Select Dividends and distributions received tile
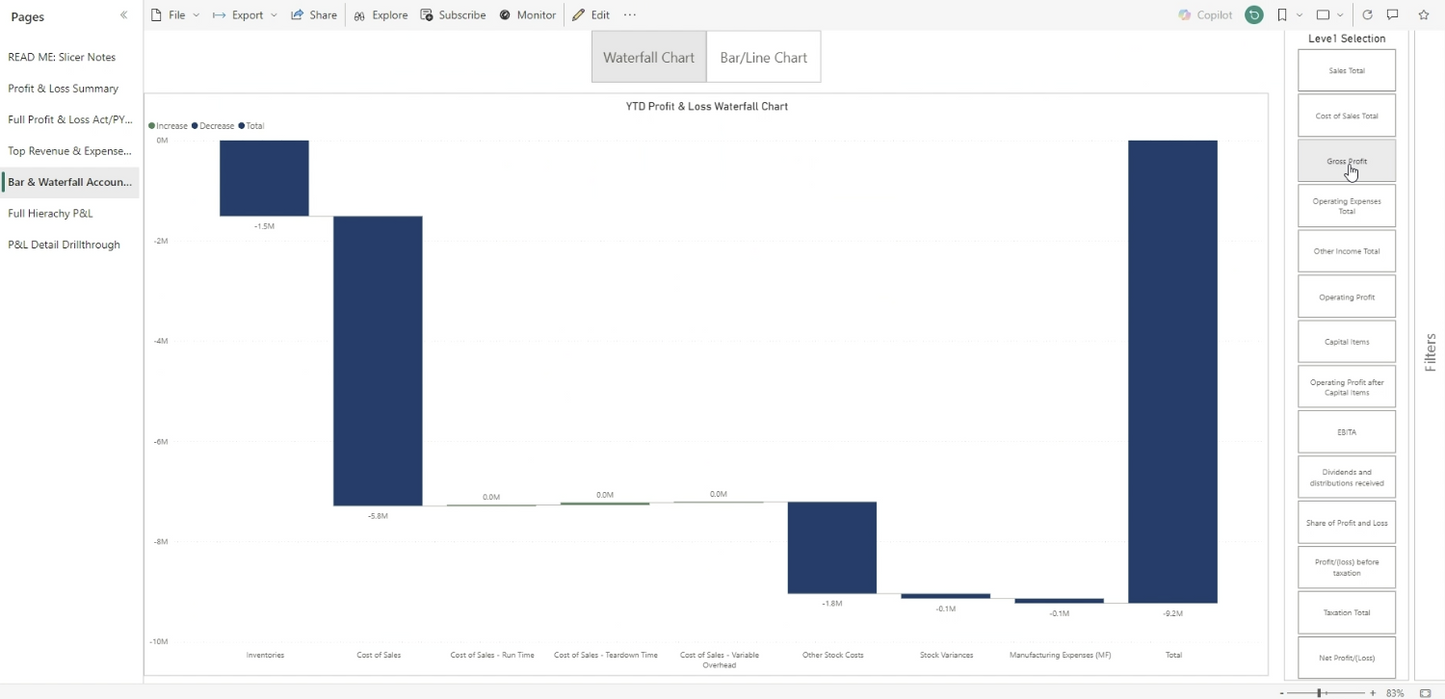Viewport: 1445px width, 699px height. click(1347, 477)
